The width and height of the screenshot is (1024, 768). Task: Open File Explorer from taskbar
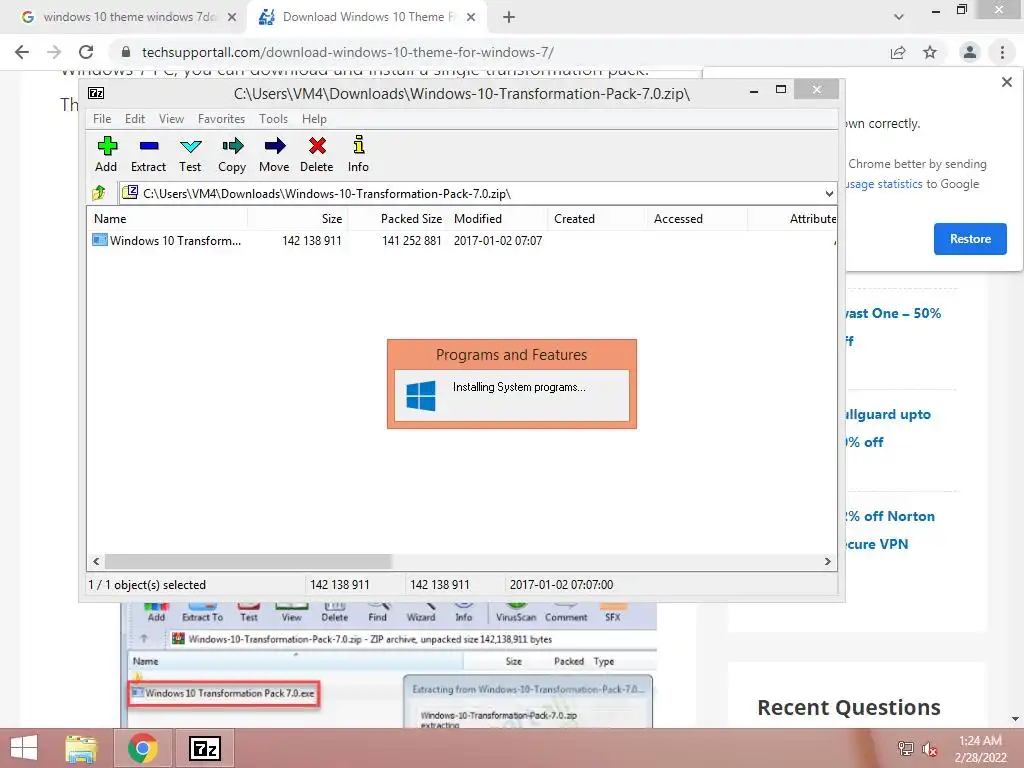81,748
